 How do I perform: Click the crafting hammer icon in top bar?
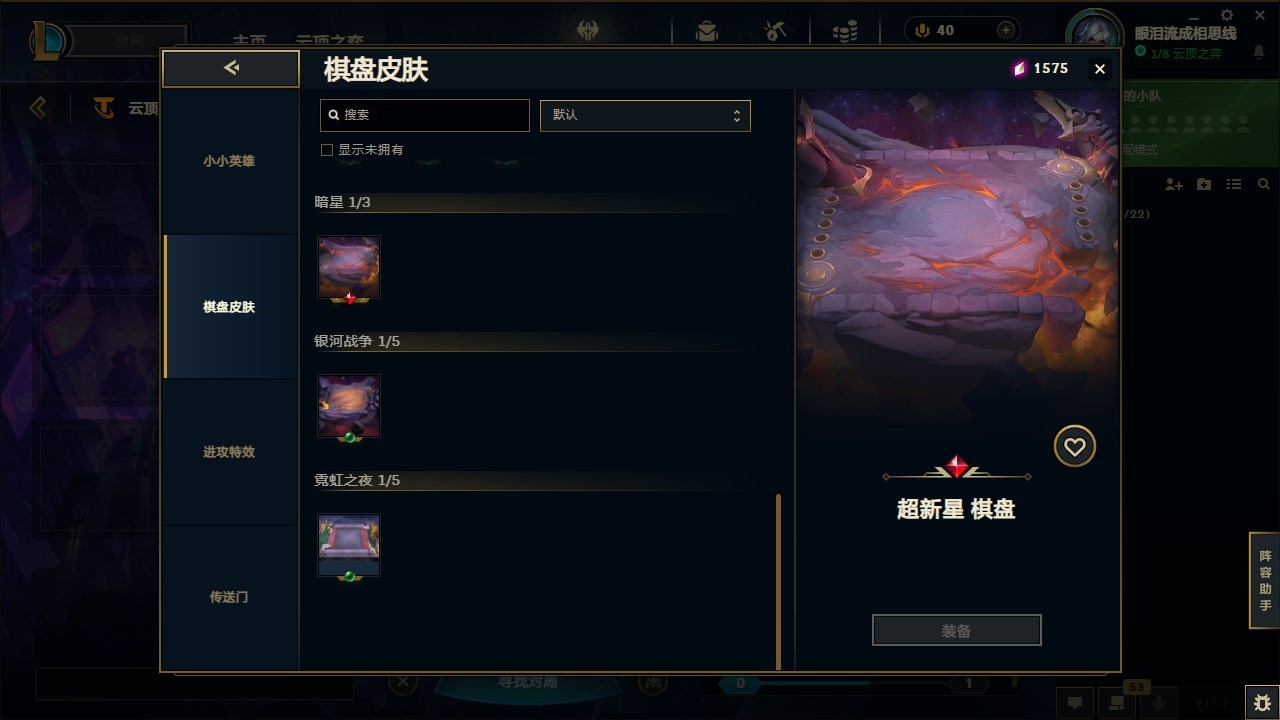(776, 31)
